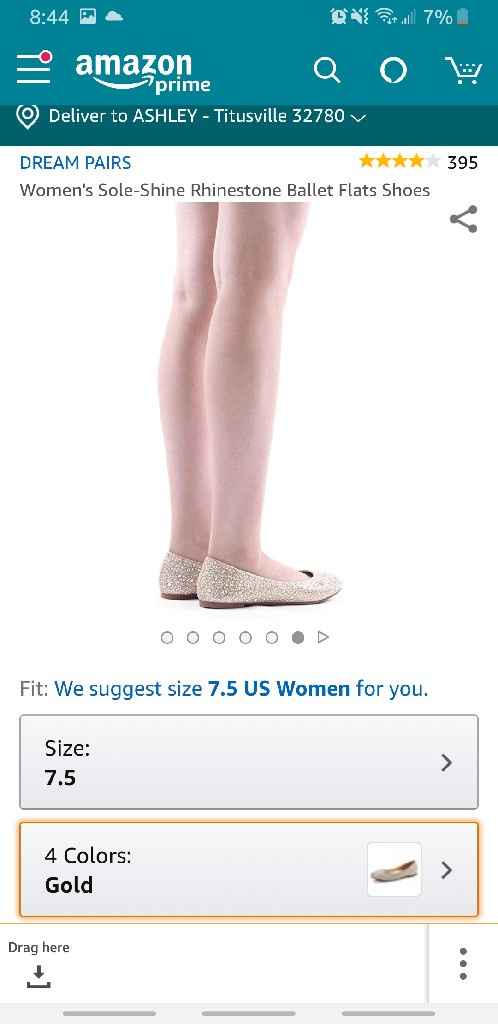Open the DREAM PAIRS brand link
The image size is (498, 1024).
pyautogui.click(x=75, y=163)
